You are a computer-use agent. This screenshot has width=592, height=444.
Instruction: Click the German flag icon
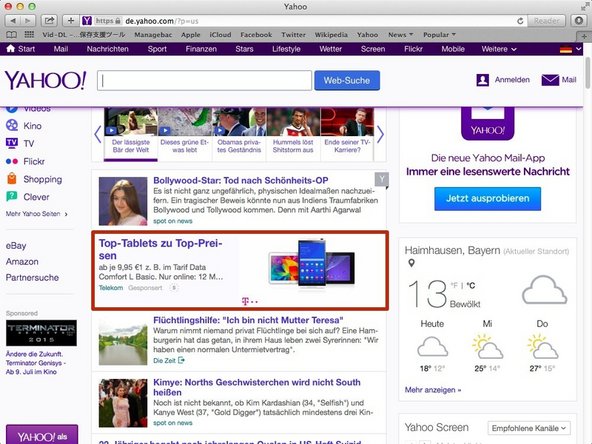tap(566, 49)
